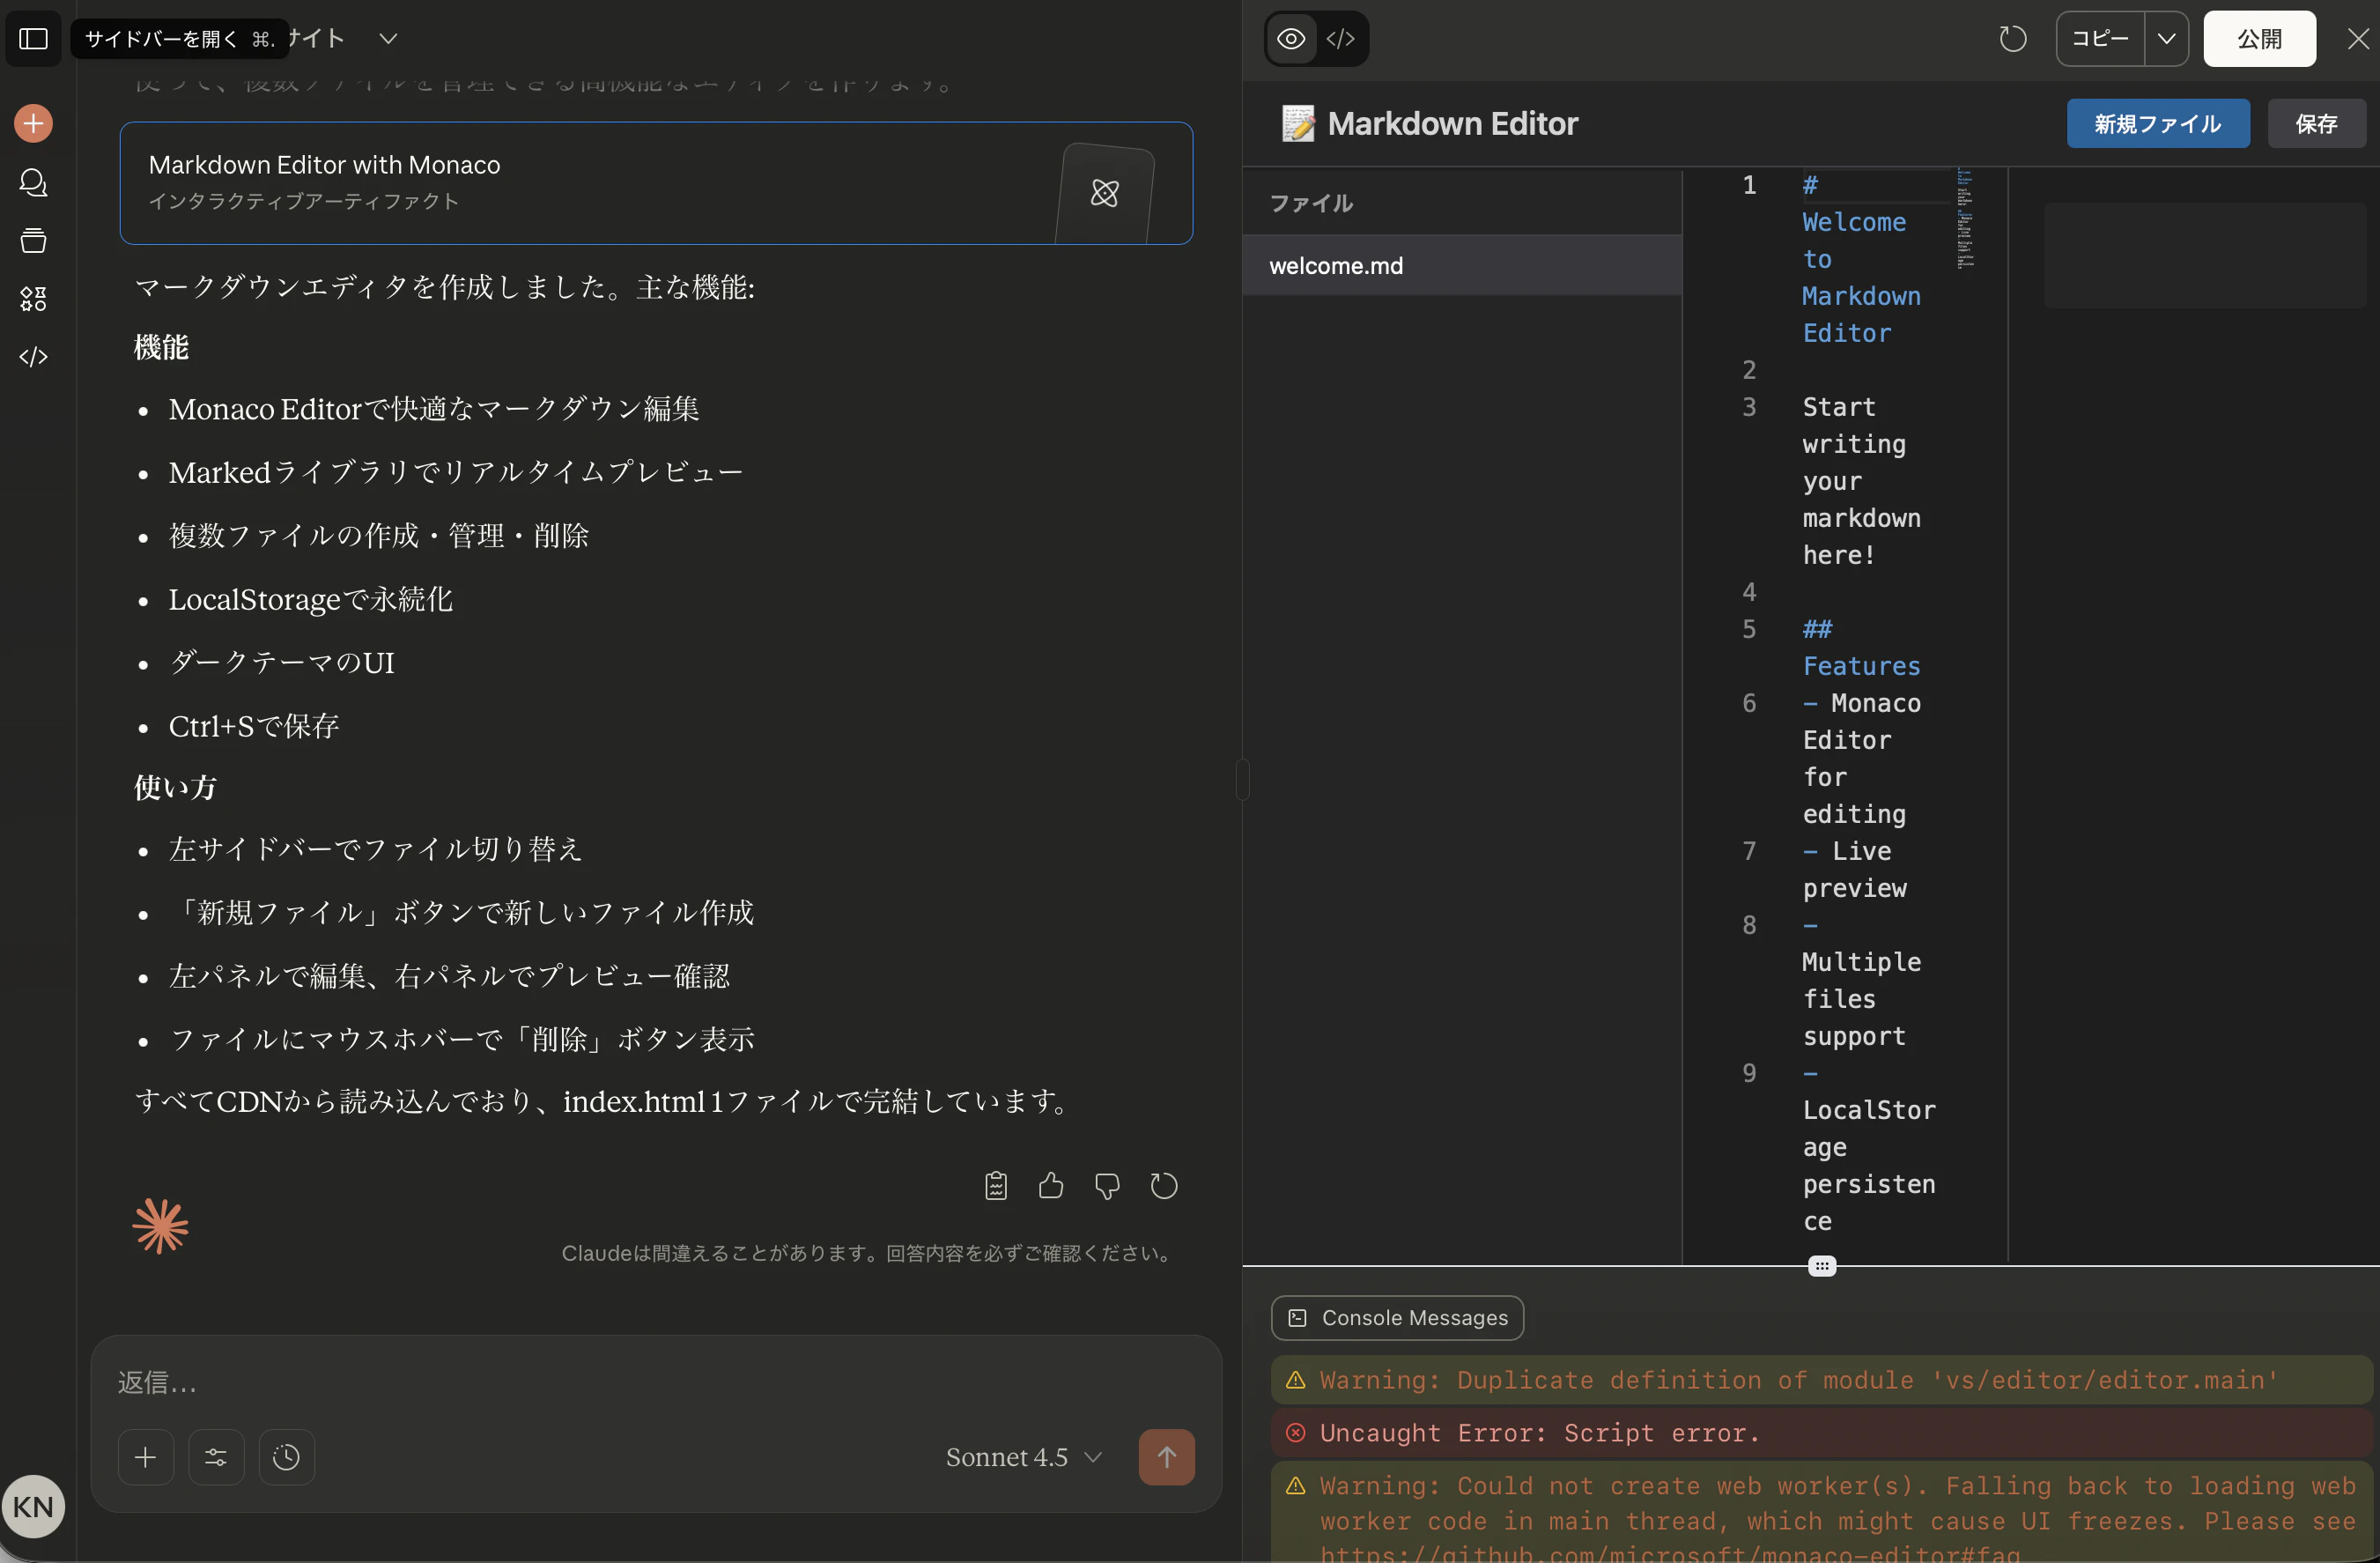Select welcome.md in the file list
Screen dimensions: 2380x1563
(1461, 265)
